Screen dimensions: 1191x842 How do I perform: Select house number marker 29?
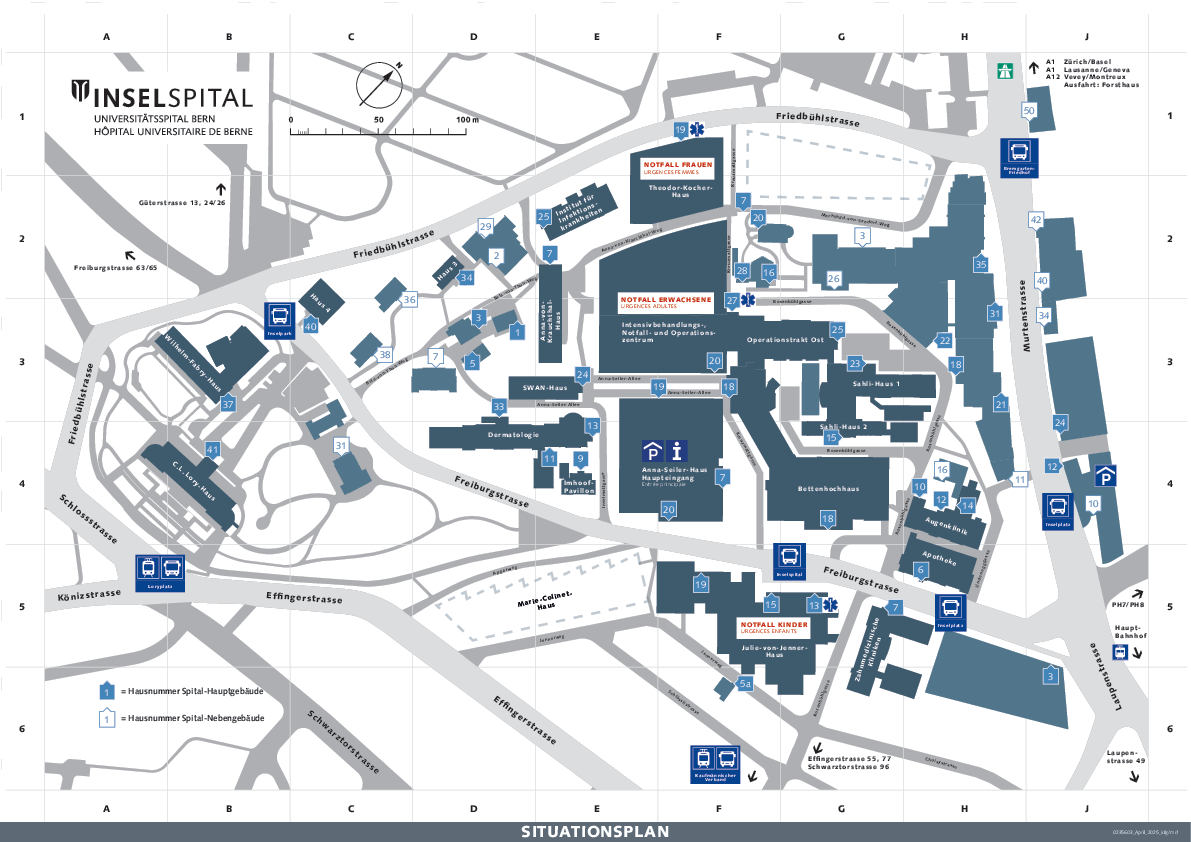pos(486,226)
